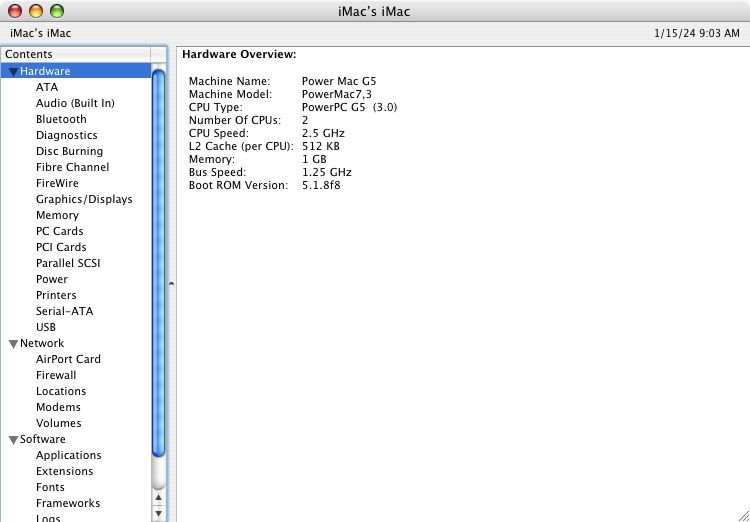Collapse the Software disclosure triangle

click(x=12, y=440)
